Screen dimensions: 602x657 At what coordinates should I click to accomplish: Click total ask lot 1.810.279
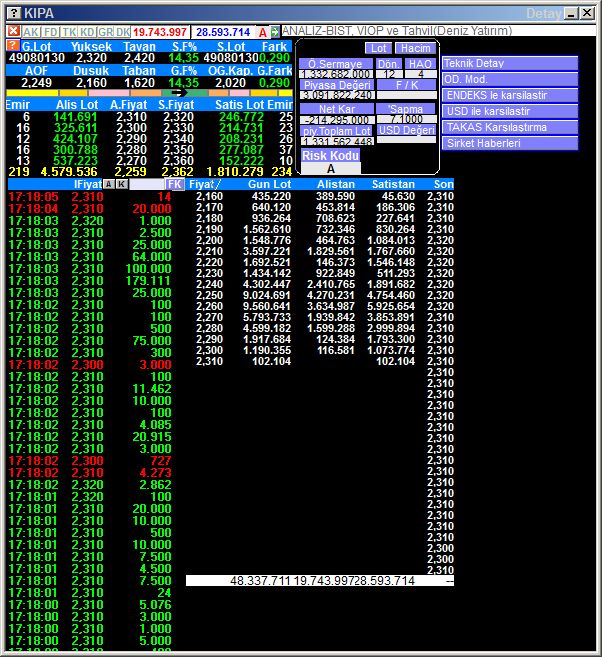click(235, 172)
